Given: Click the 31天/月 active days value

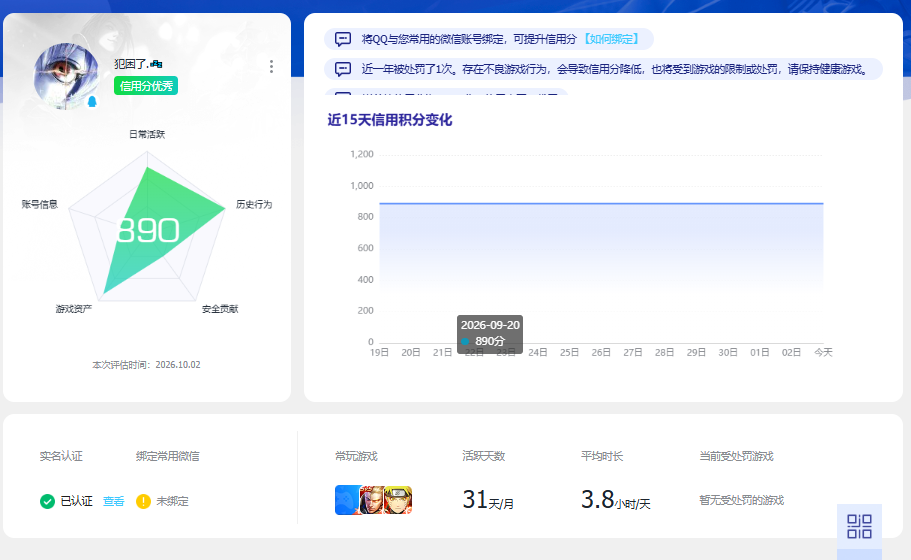Looking at the screenshot, I should (488, 500).
